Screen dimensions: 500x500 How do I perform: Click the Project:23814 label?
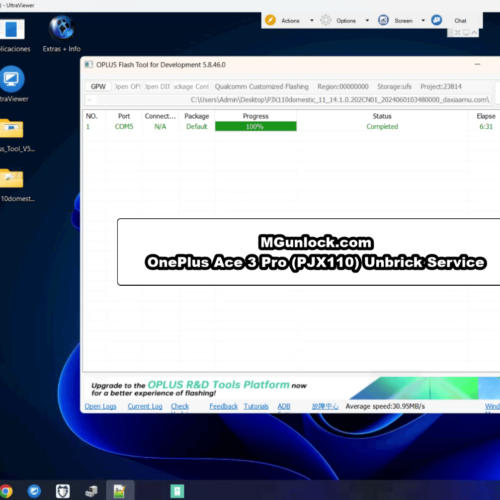pyautogui.click(x=441, y=87)
